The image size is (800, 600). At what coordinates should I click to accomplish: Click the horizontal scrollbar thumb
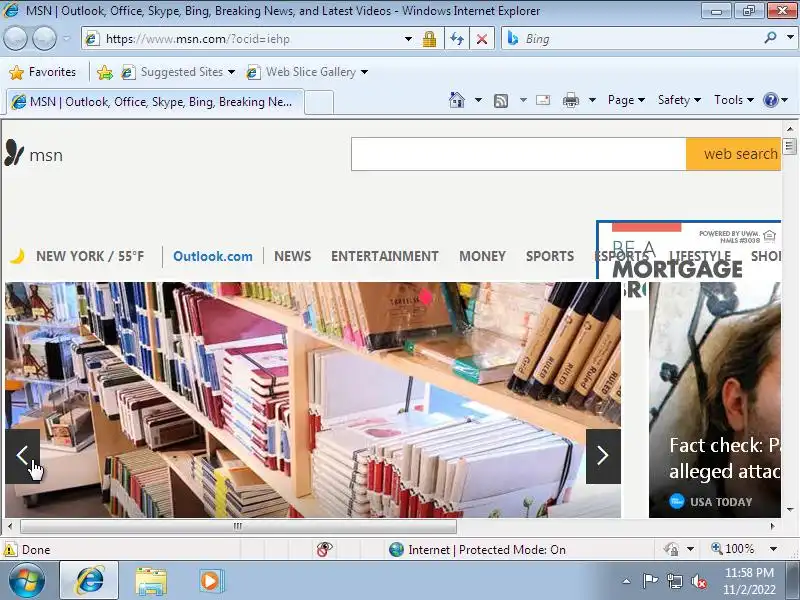pos(238,526)
